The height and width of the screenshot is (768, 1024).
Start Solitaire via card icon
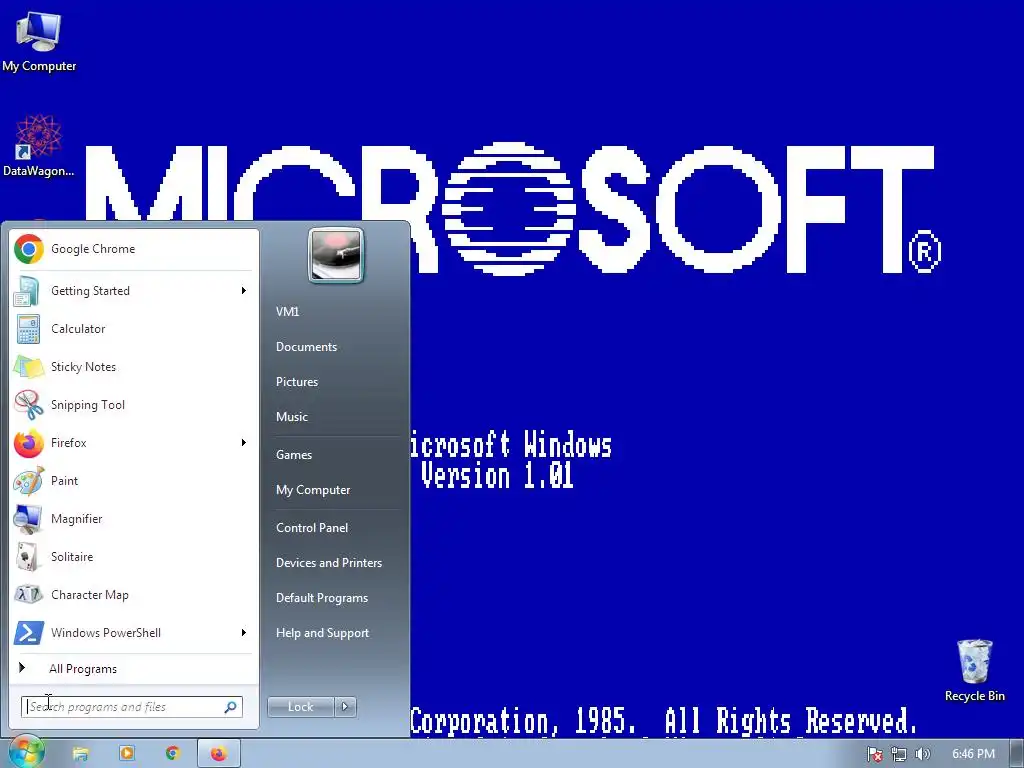pyautogui.click(x=28, y=557)
